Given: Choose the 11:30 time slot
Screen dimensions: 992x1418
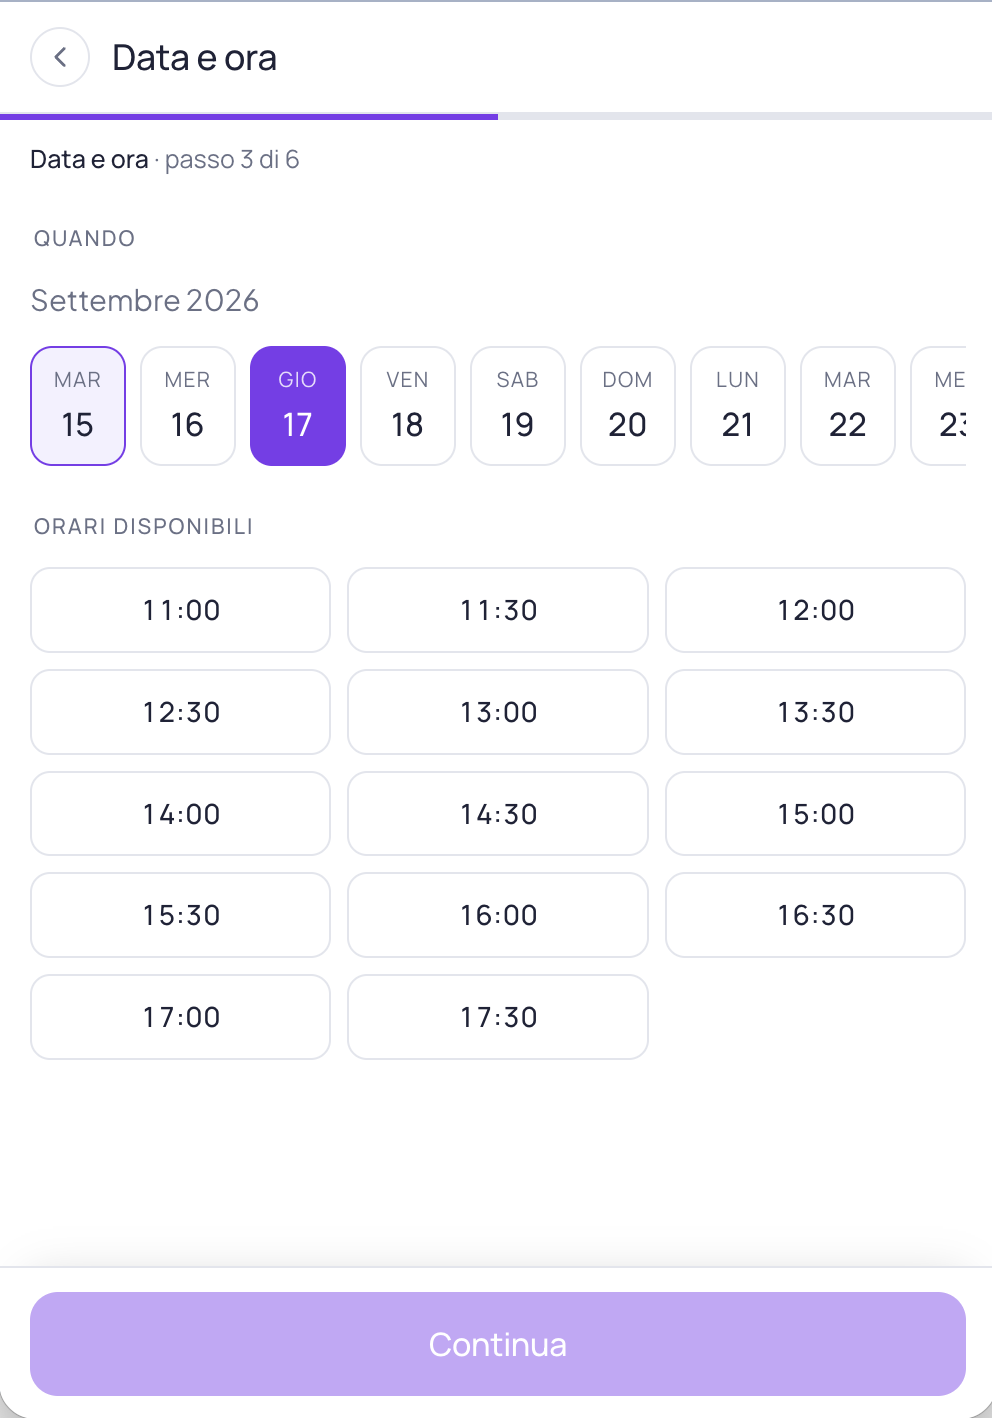Looking at the screenshot, I should 498,610.
